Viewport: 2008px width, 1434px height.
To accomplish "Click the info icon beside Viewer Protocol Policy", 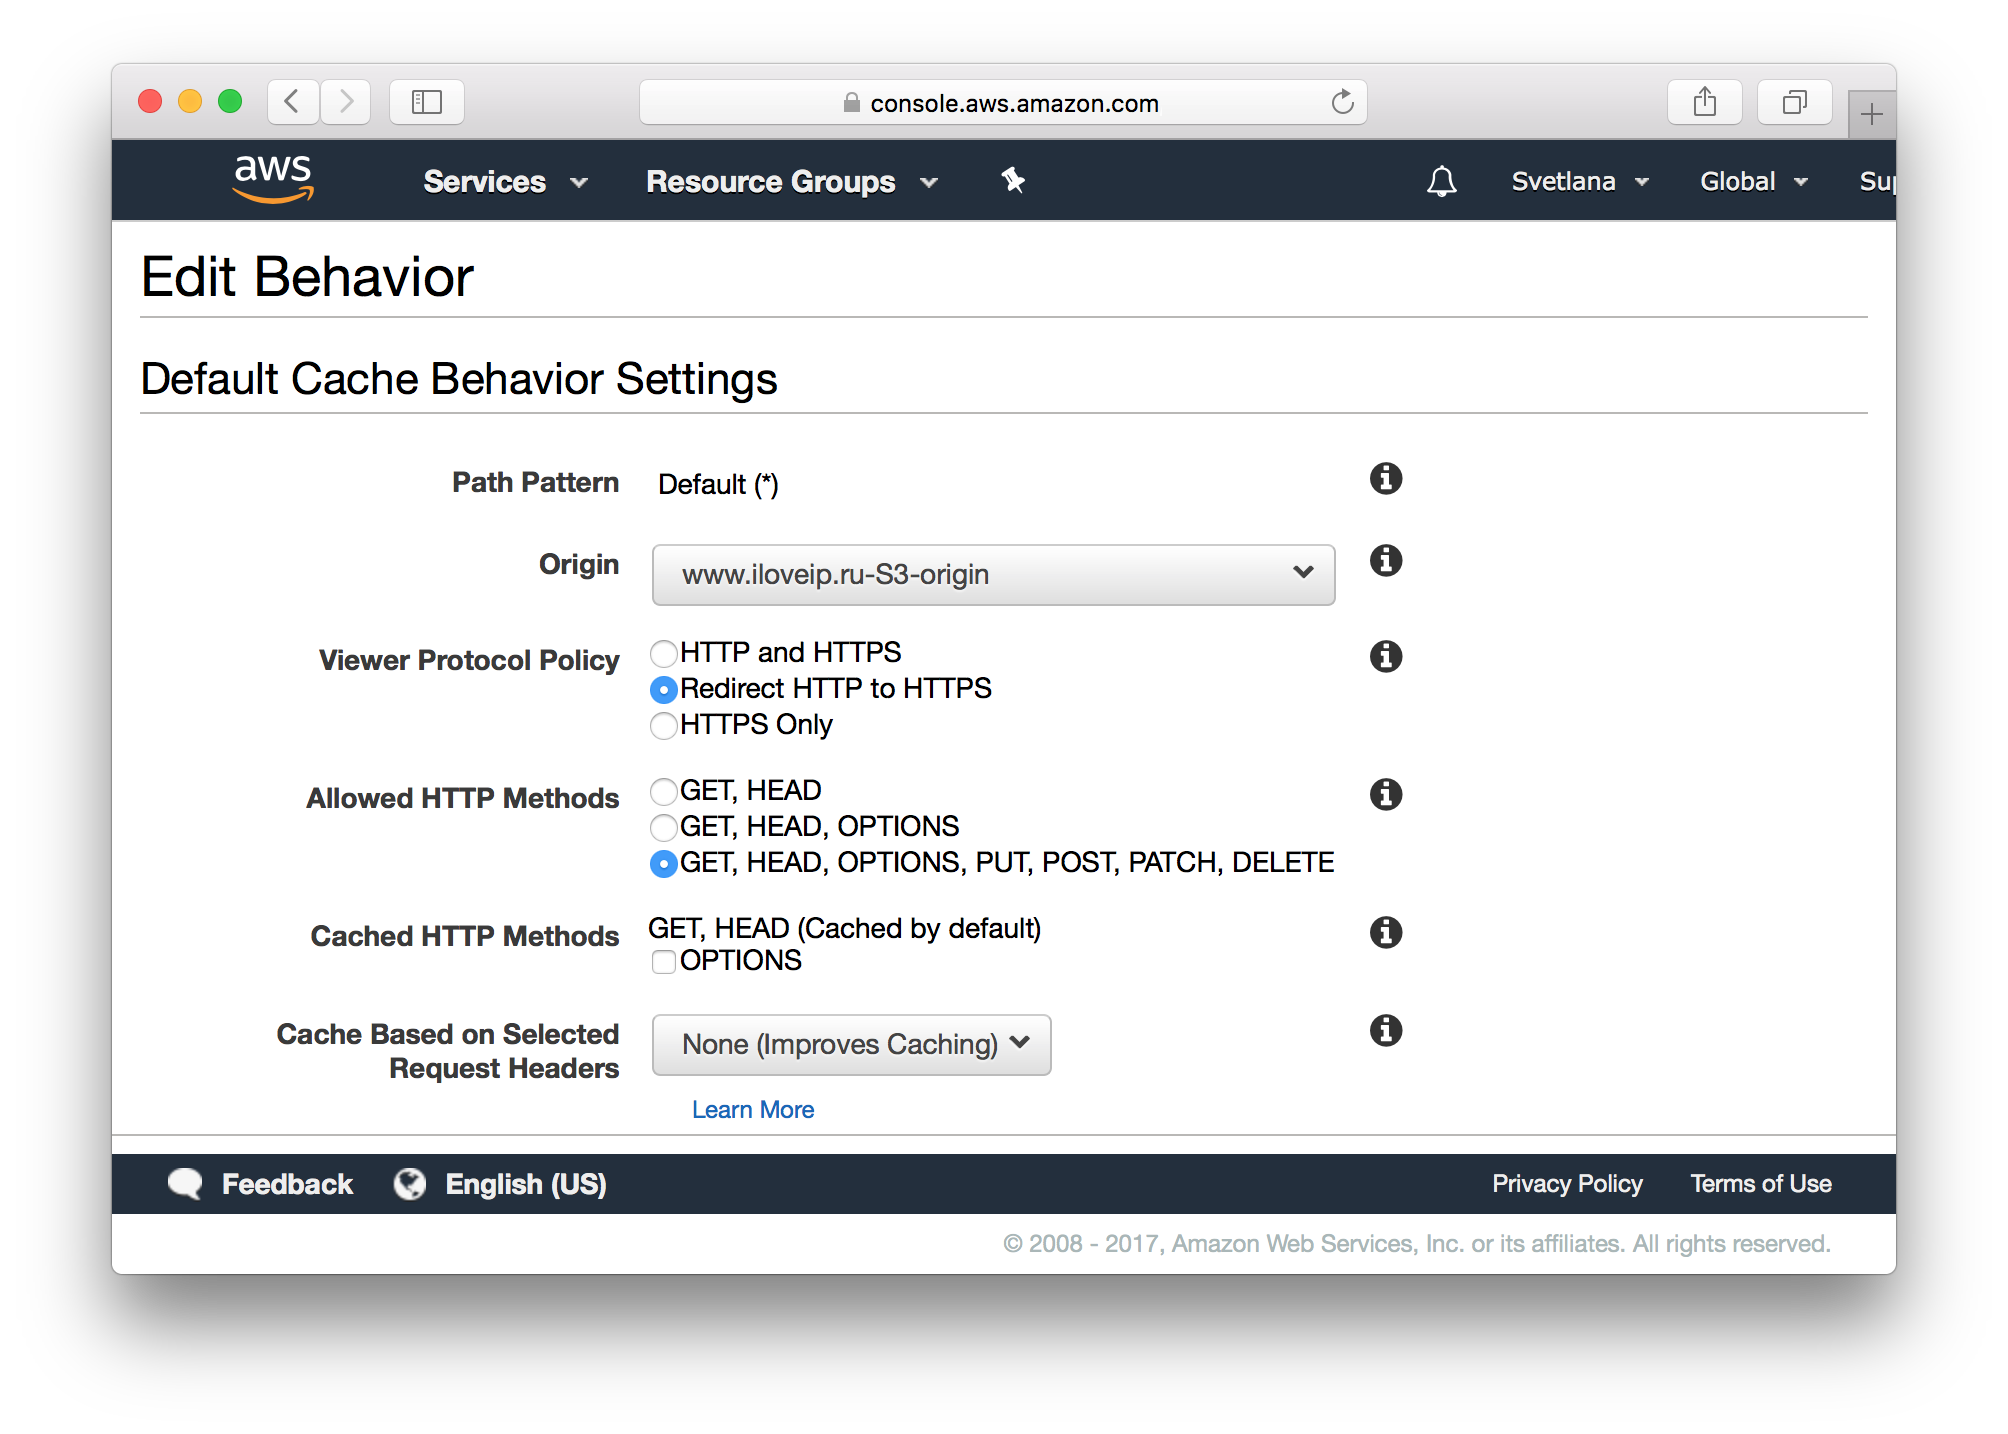I will point(1385,656).
